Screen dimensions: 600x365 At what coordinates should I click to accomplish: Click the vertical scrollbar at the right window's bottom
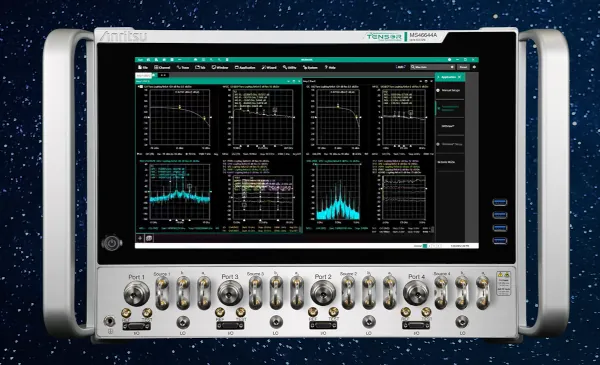pyautogui.click(x=433, y=229)
